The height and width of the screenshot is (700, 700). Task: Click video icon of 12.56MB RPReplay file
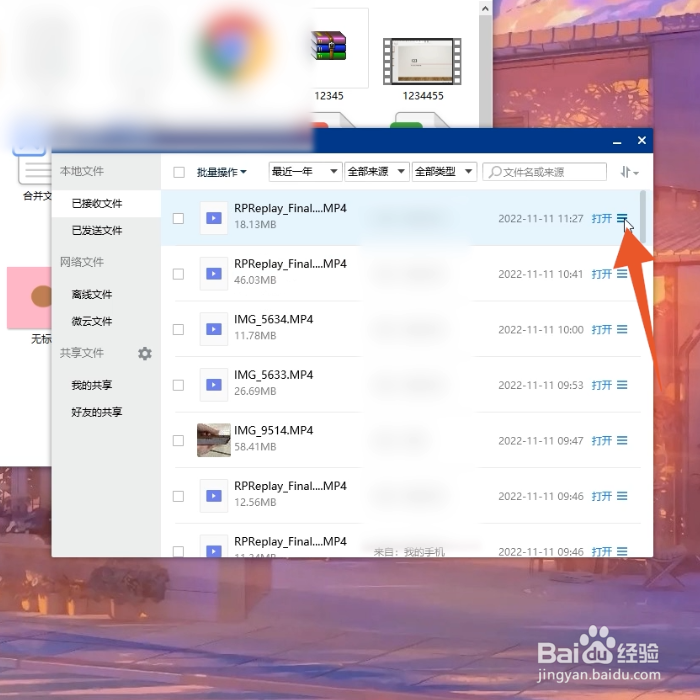click(x=214, y=496)
